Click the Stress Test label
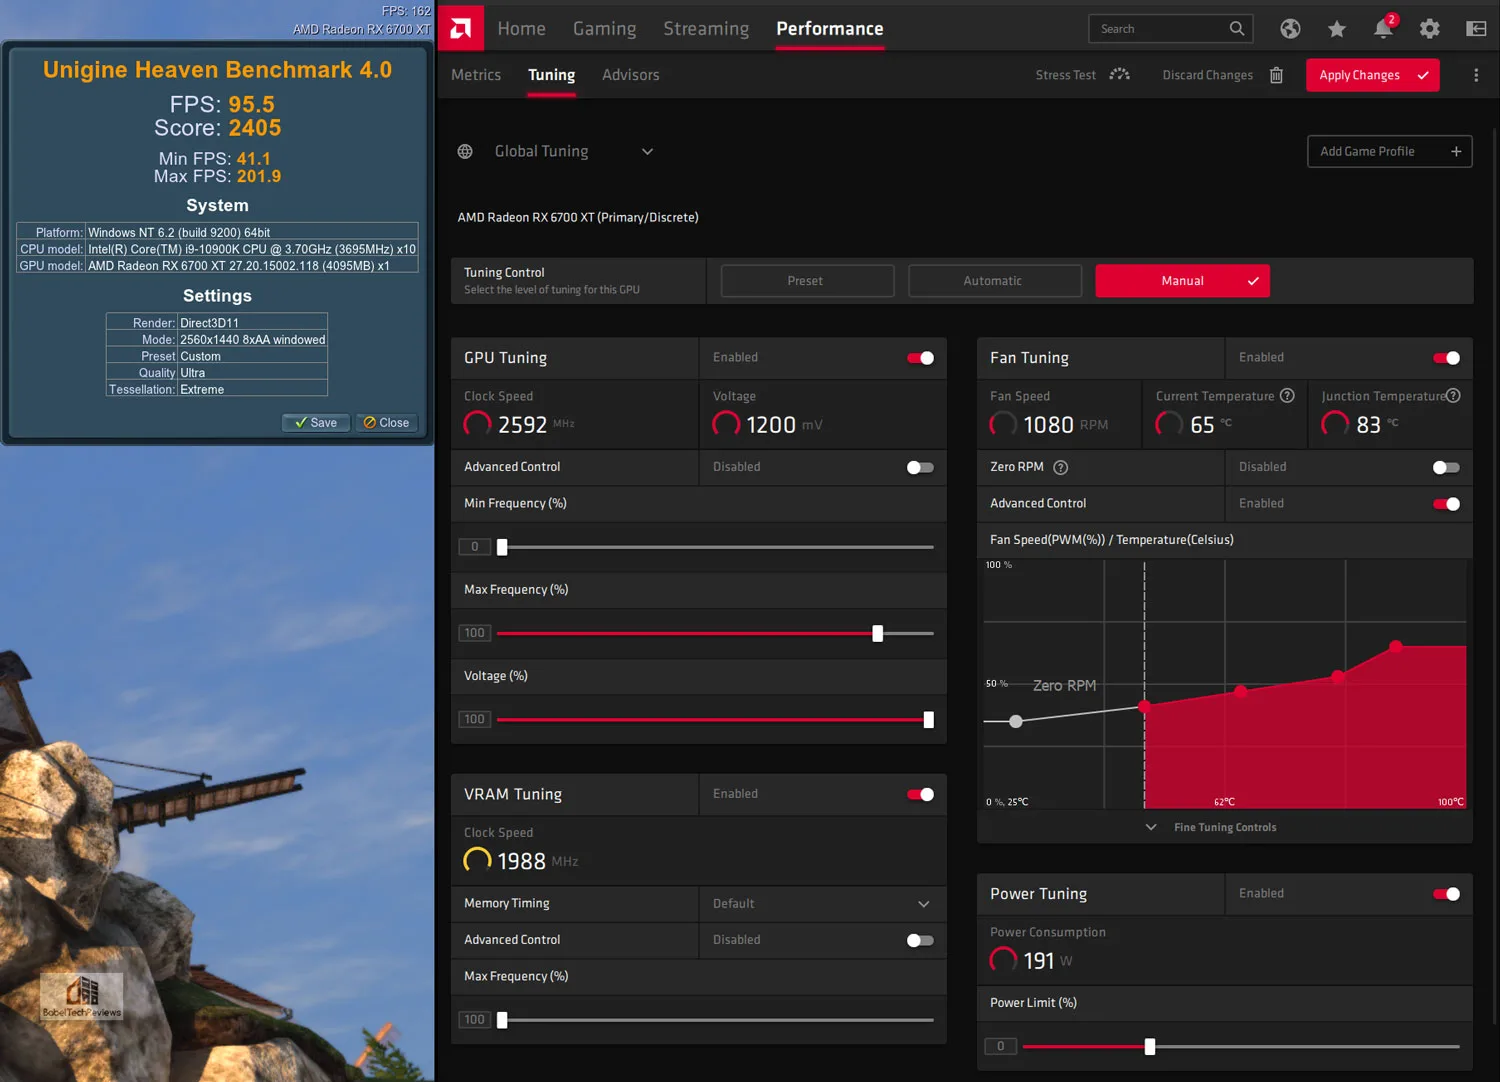 [1065, 75]
